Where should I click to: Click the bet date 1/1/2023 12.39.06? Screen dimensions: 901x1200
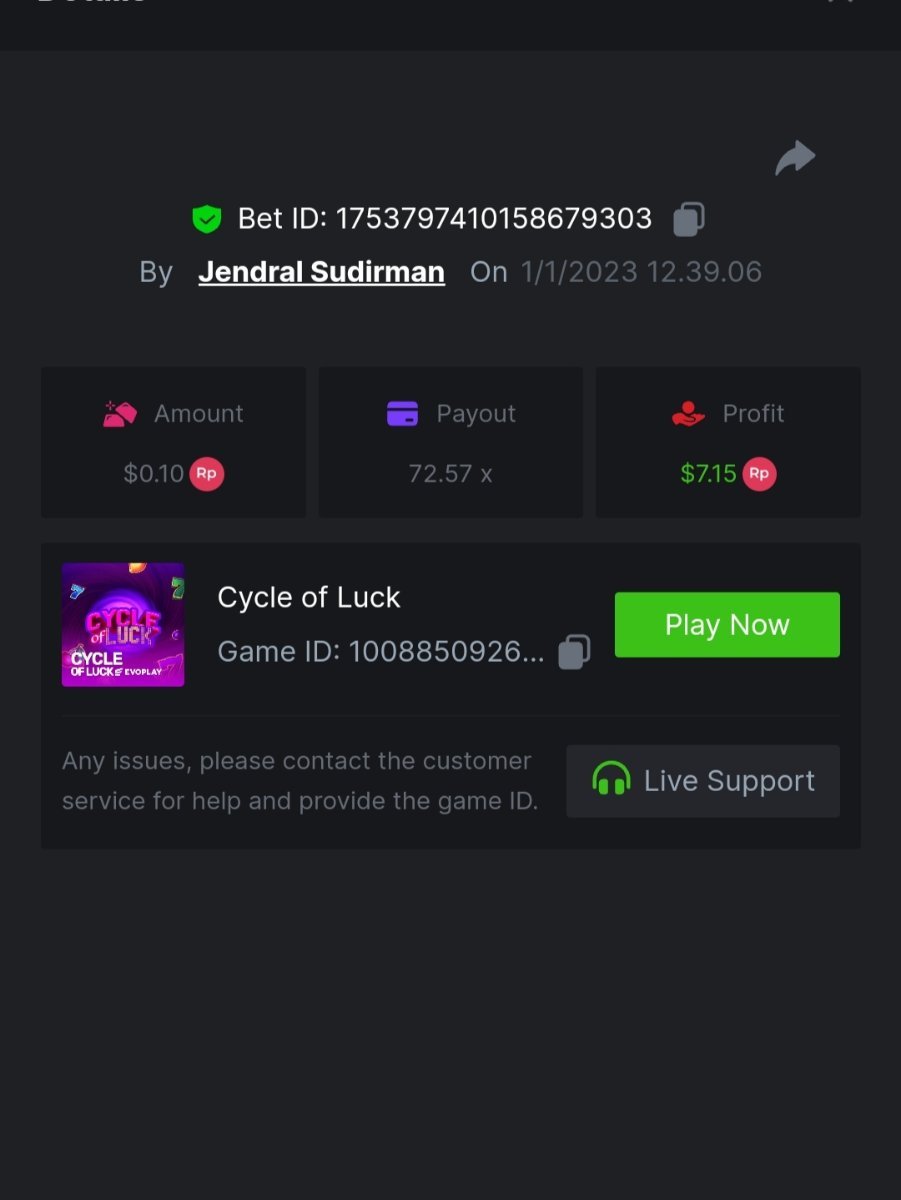click(x=641, y=272)
